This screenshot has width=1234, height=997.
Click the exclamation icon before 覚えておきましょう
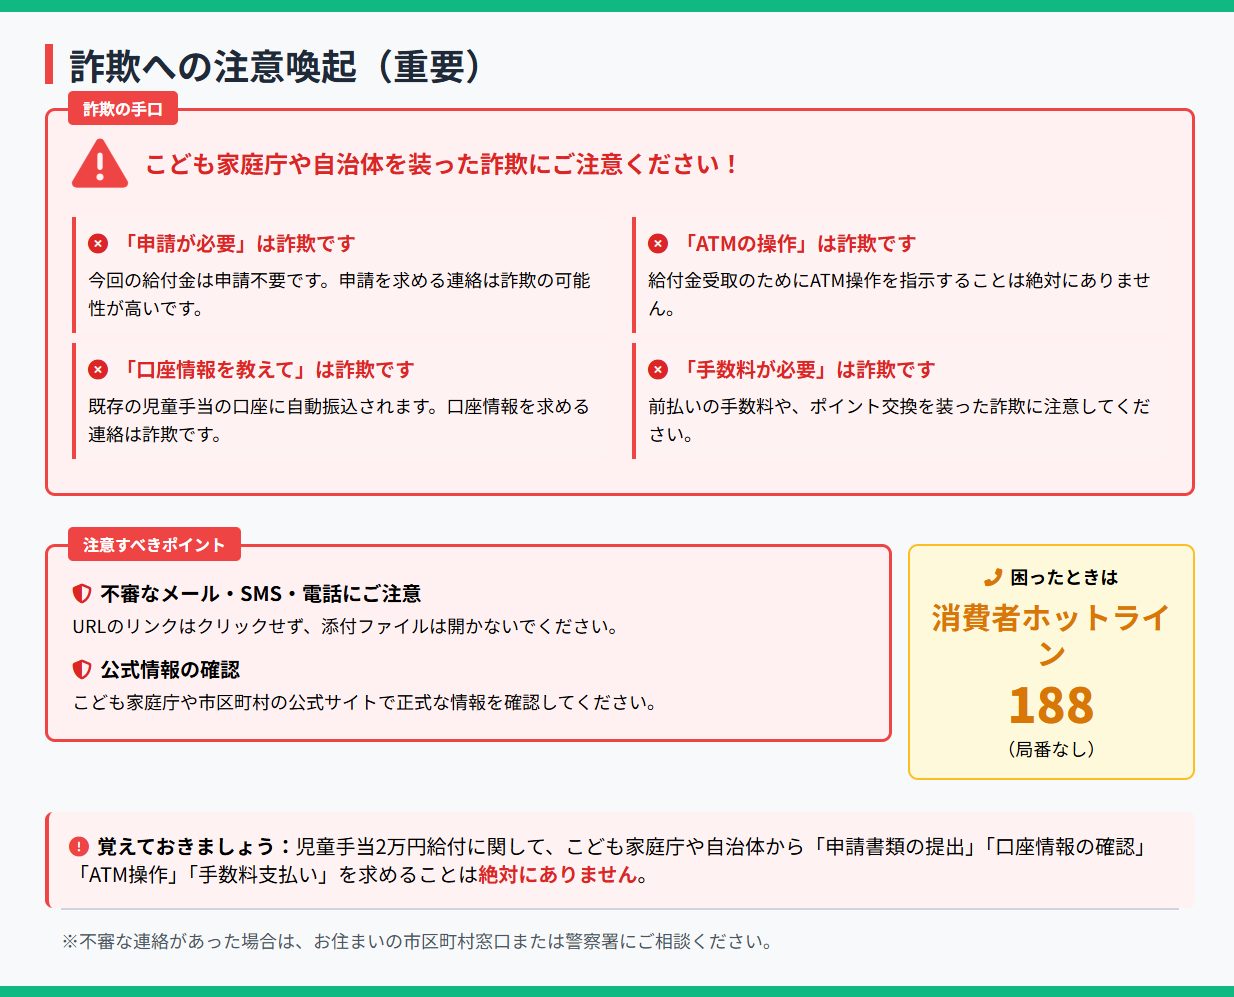click(x=79, y=847)
